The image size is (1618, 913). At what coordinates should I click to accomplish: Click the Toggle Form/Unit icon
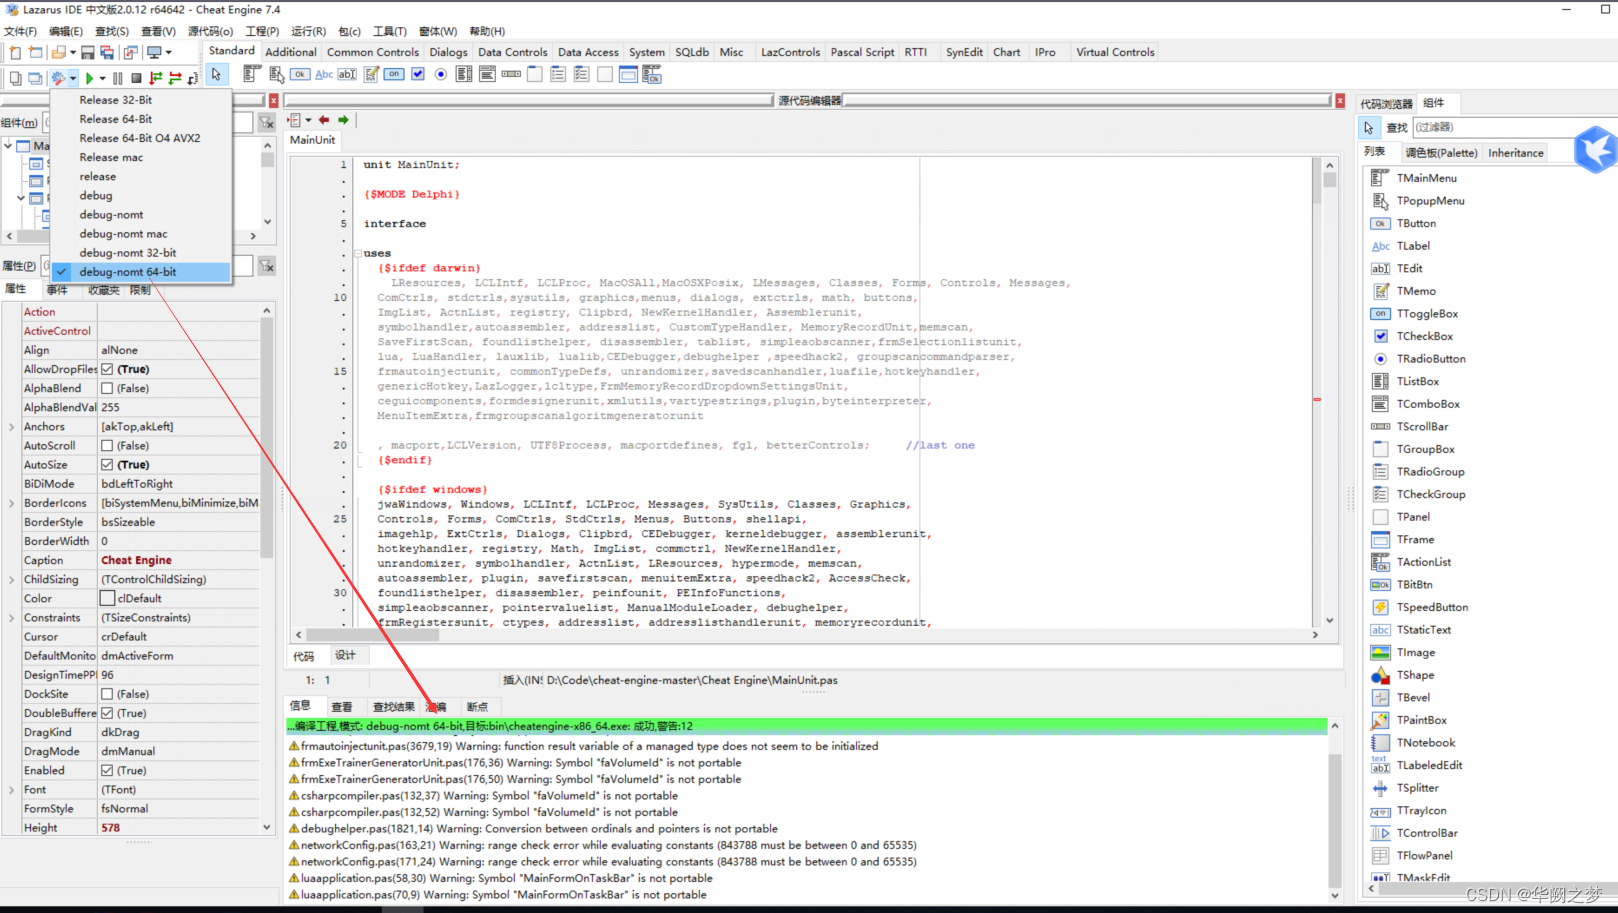(x=130, y=52)
